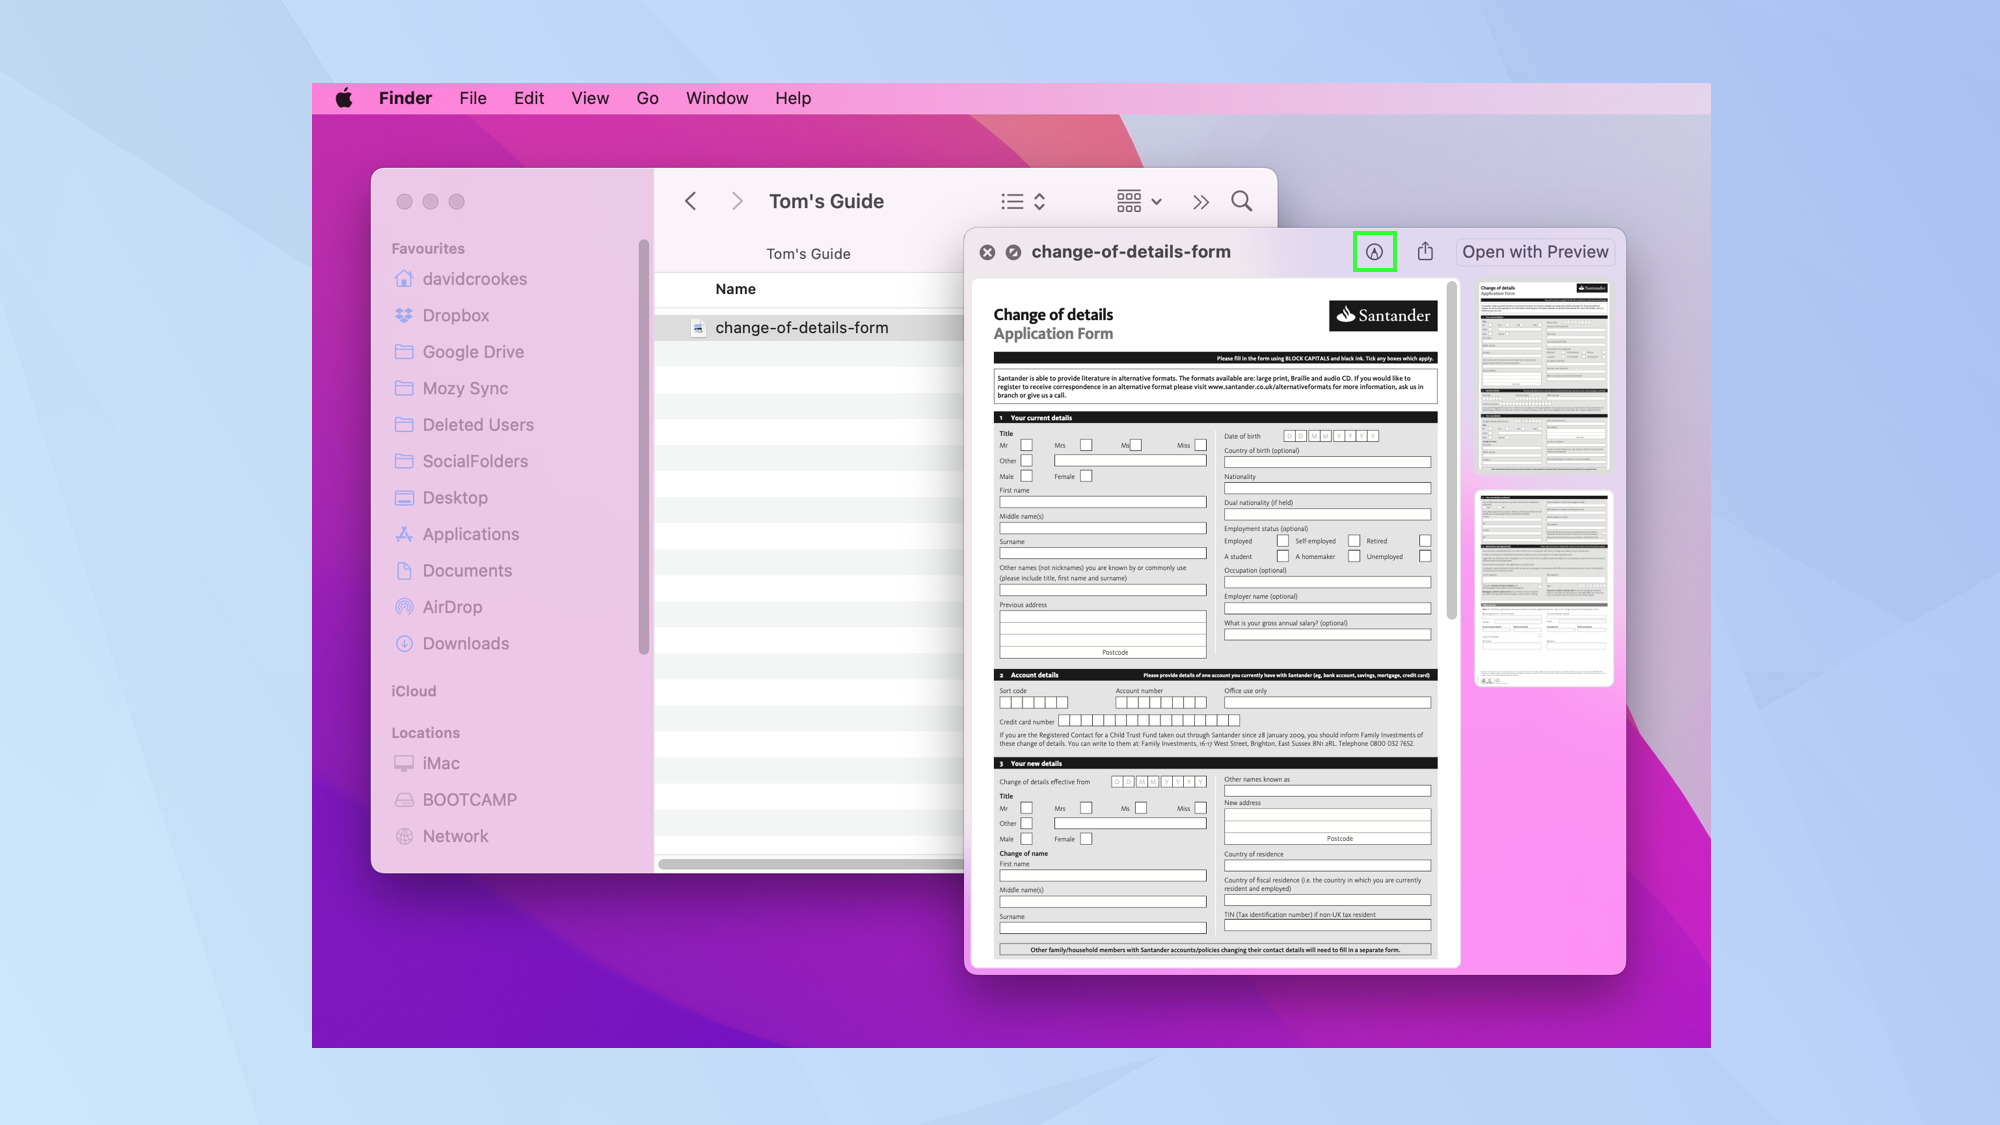Navigate back using the Finder back arrow
This screenshot has height=1125, width=2000.
point(690,201)
